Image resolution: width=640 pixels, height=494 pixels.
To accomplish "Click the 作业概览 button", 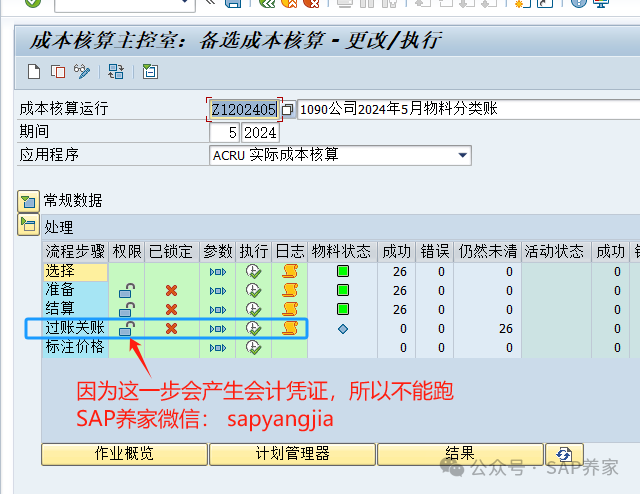I will [x=124, y=454].
